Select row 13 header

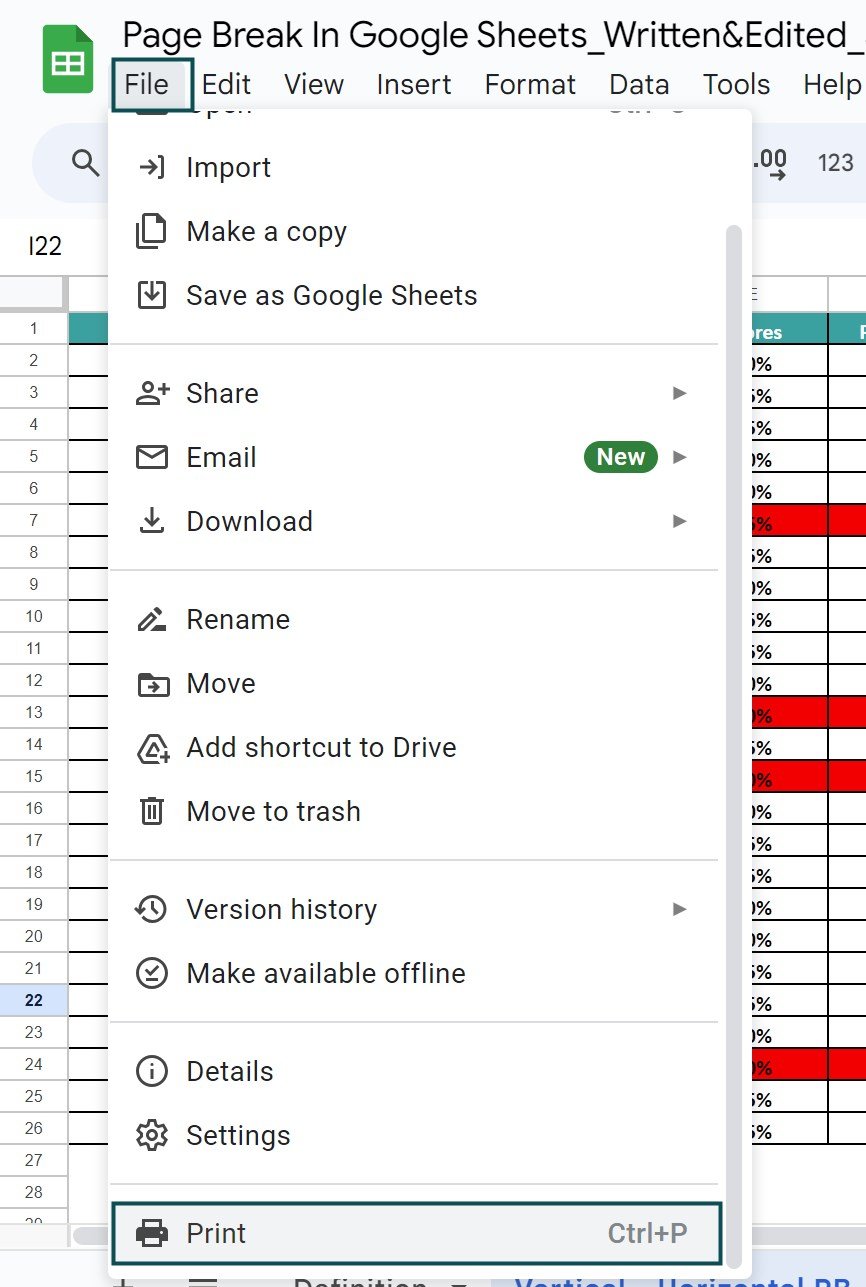click(x=34, y=712)
